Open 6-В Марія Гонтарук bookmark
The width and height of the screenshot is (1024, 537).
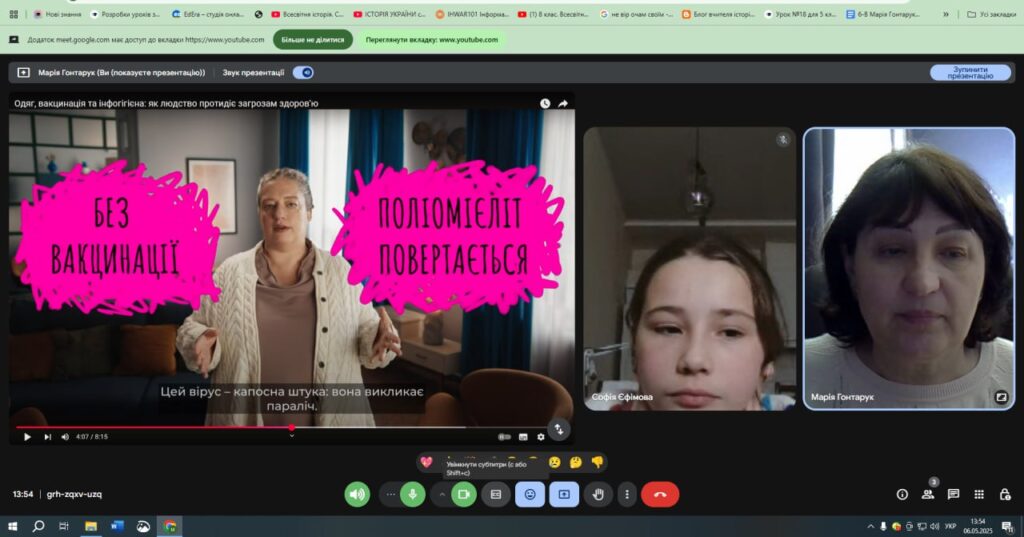click(882, 14)
